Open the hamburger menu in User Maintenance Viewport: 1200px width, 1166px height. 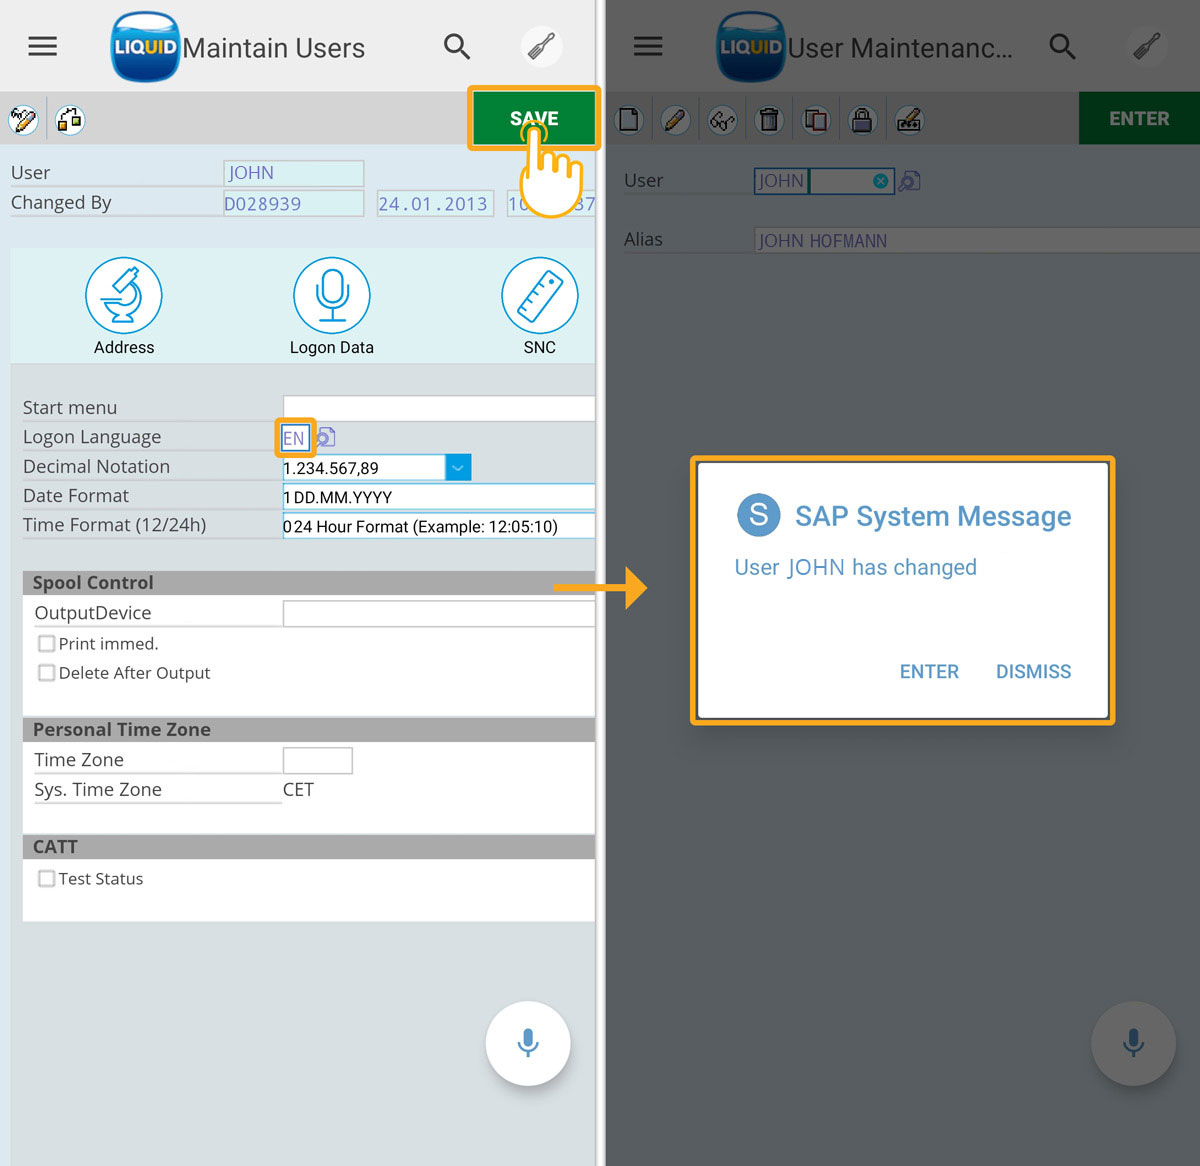click(648, 47)
